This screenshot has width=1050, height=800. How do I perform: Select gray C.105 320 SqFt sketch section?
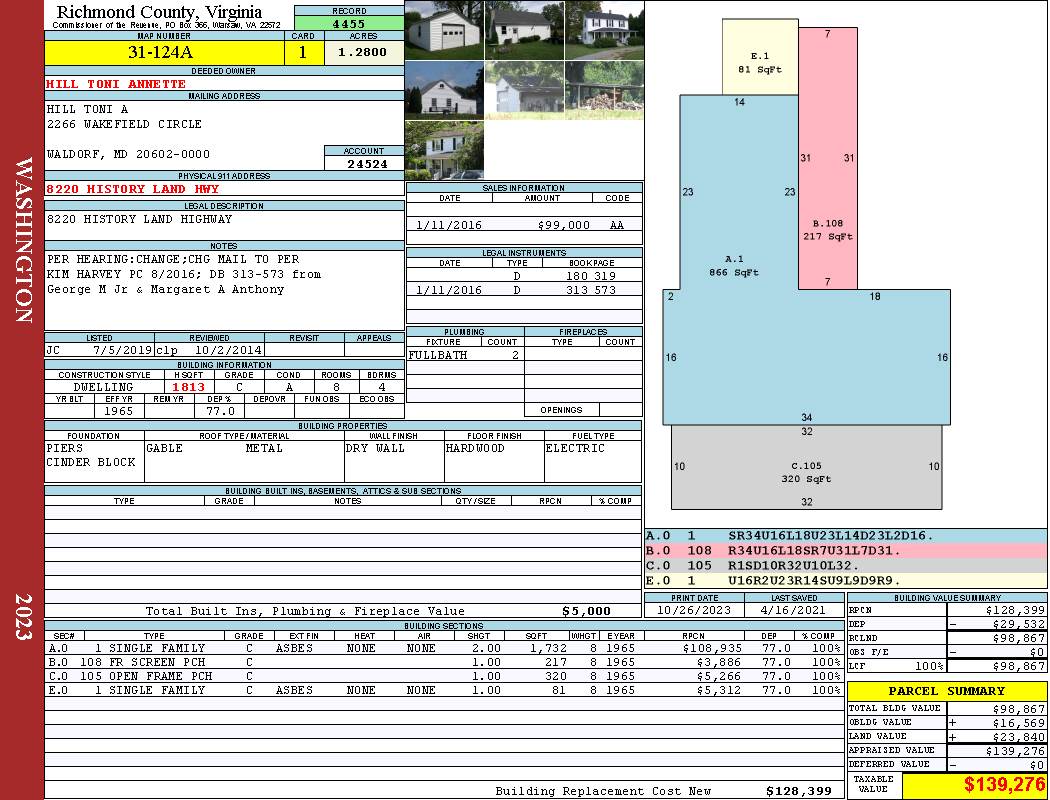coord(807,467)
